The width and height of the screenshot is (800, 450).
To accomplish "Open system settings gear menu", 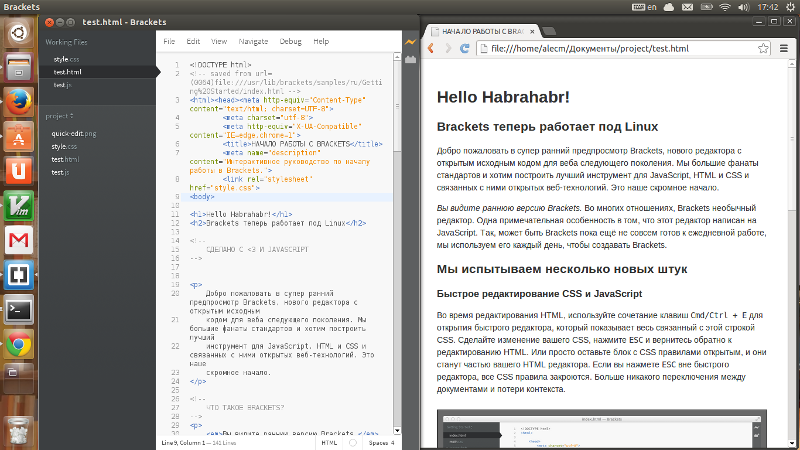I will pyautogui.click(x=790, y=7).
